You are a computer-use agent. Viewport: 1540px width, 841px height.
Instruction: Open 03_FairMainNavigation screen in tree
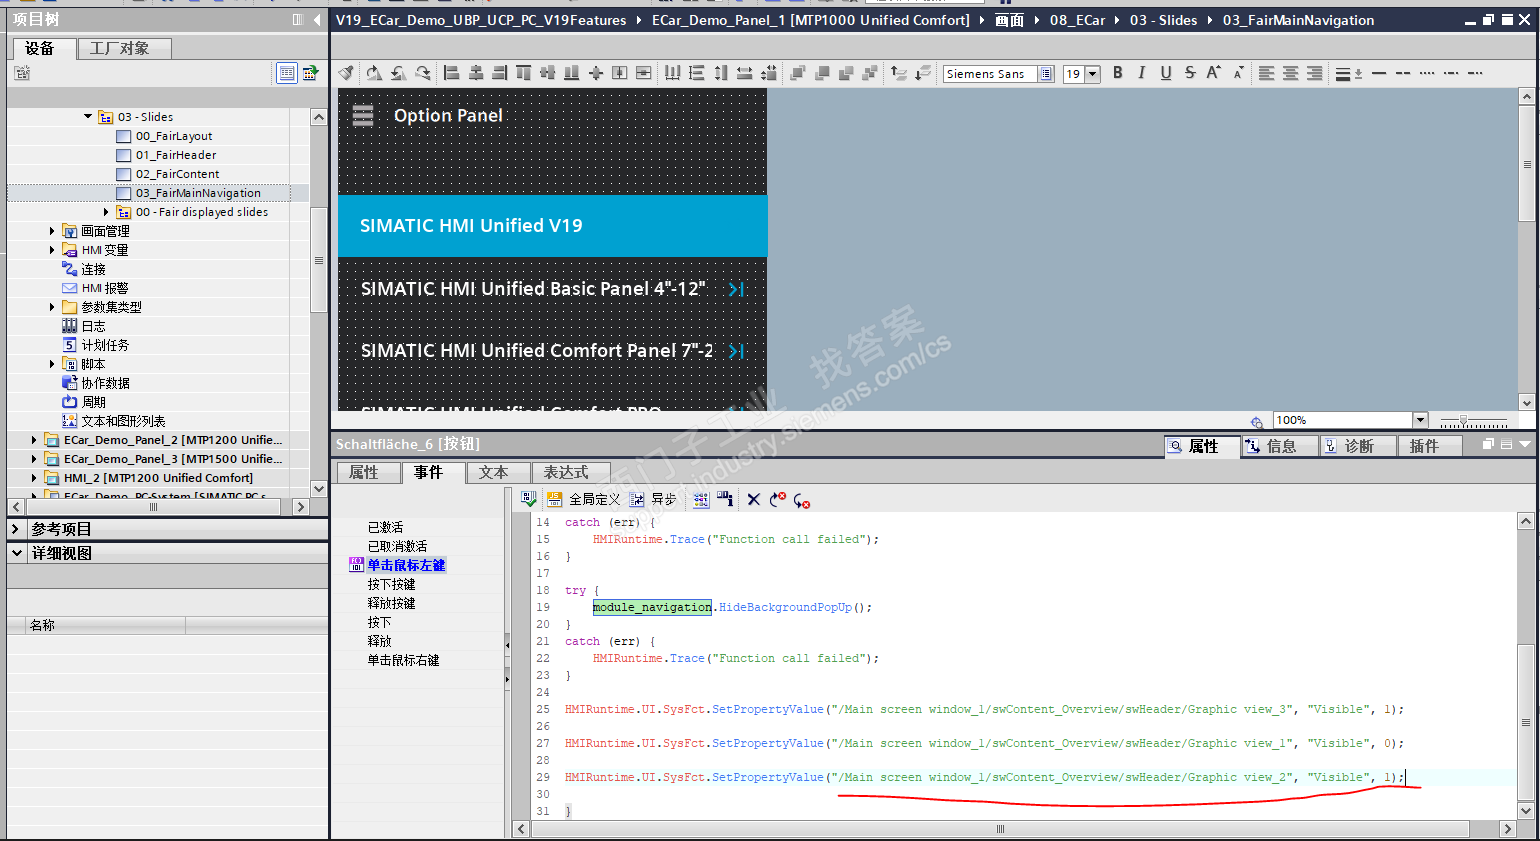pos(198,193)
